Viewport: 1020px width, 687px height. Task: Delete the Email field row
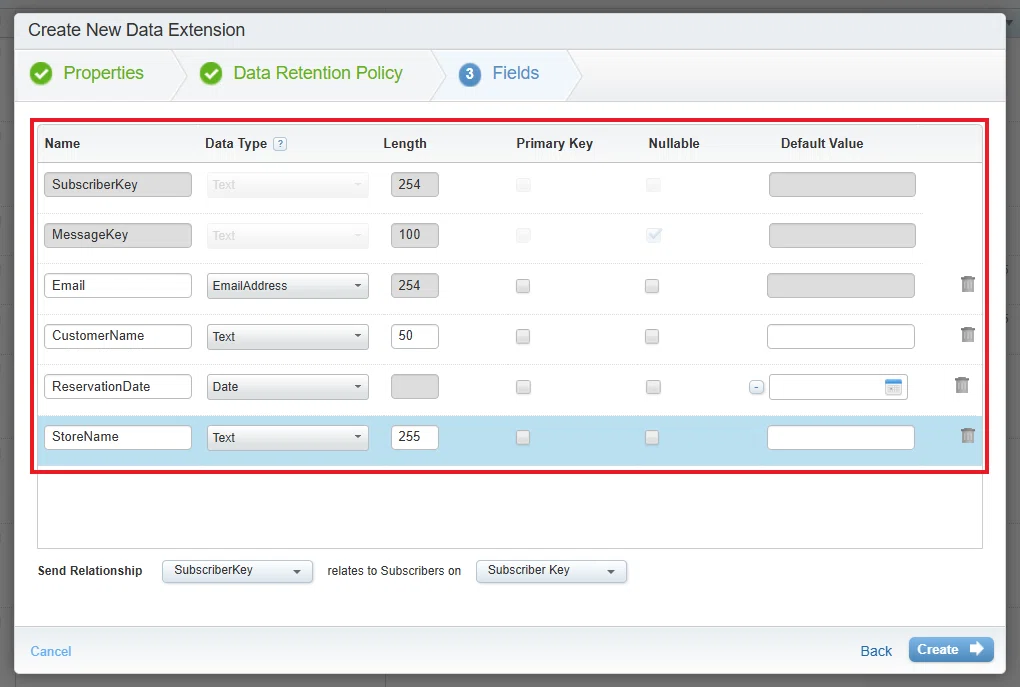click(967, 284)
